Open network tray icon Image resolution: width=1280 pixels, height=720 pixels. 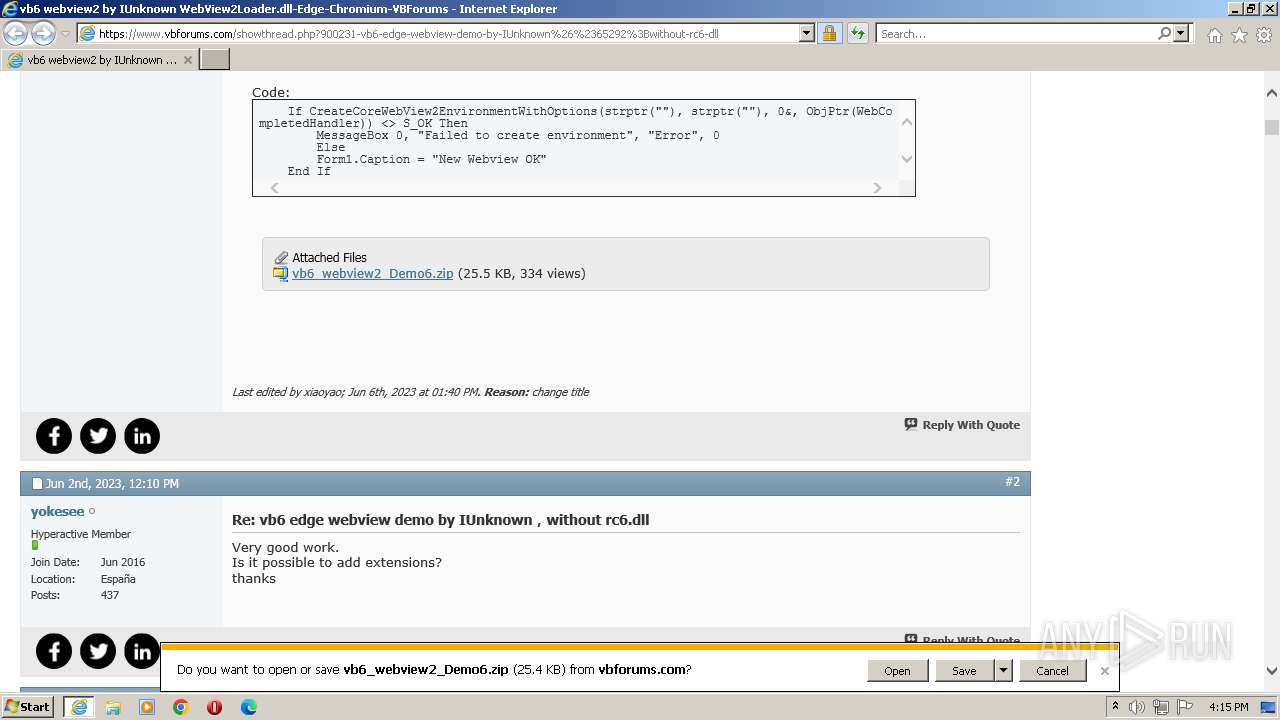click(x=1161, y=707)
